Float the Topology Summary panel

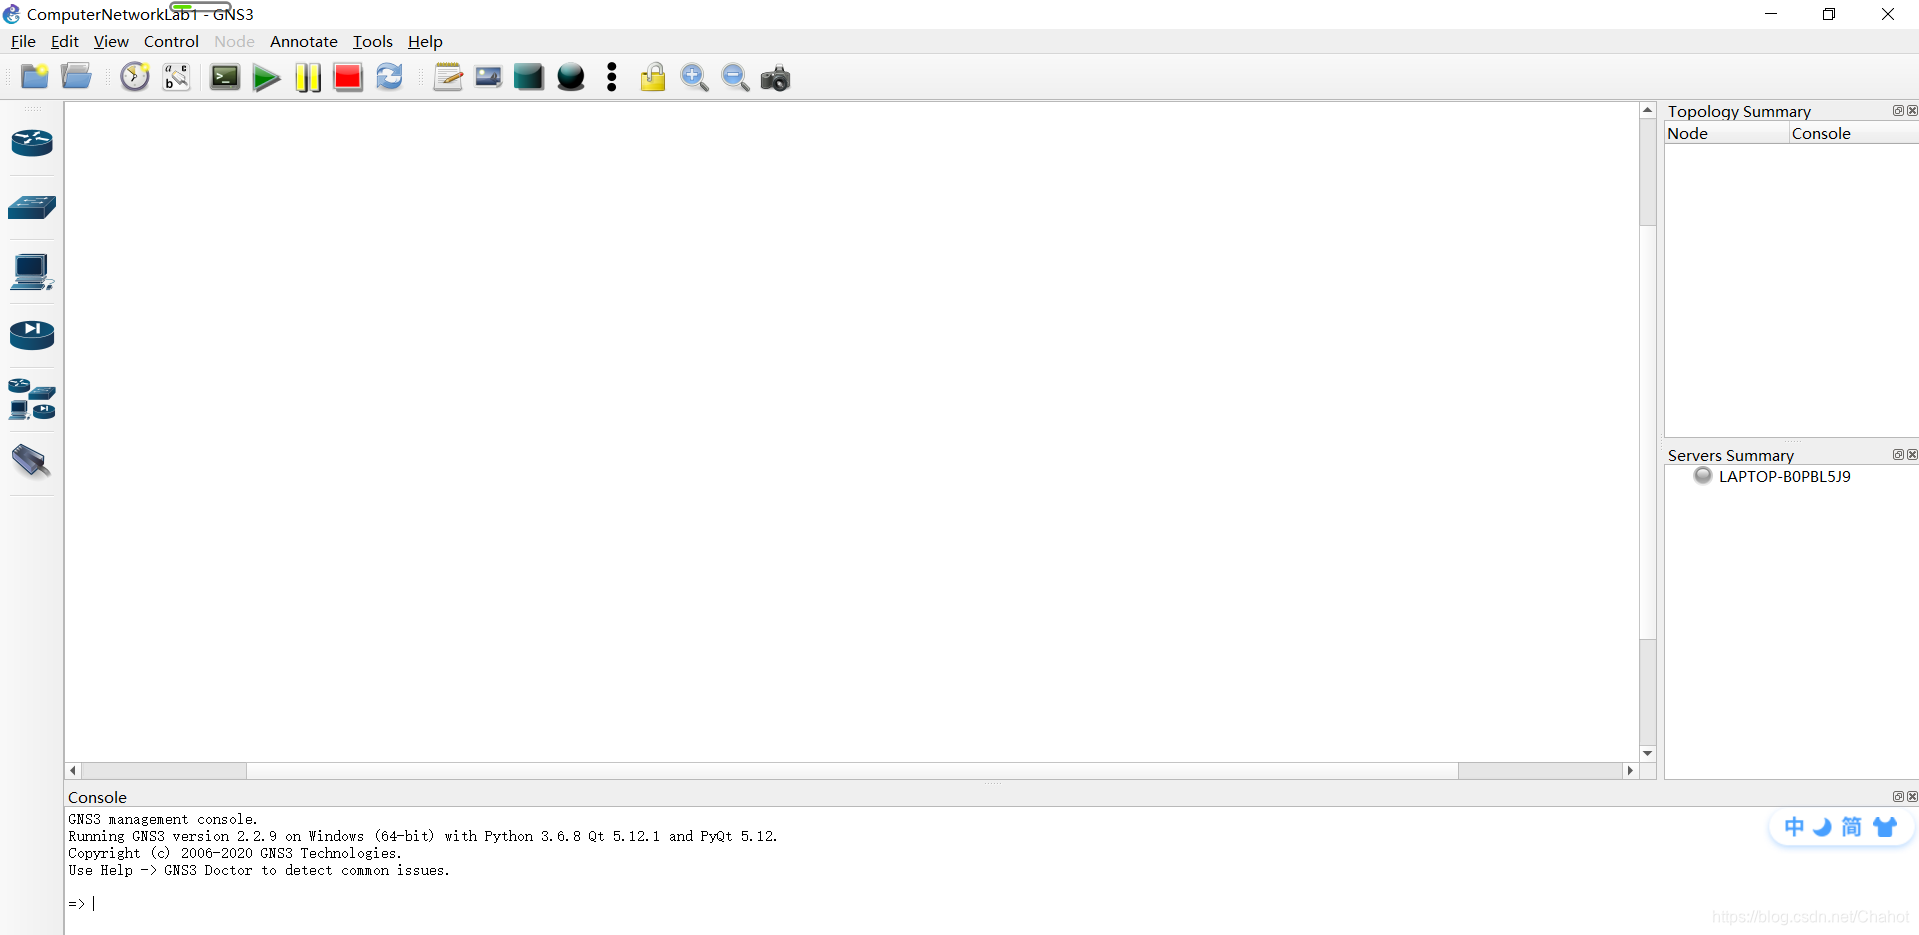coord(1898,111)
